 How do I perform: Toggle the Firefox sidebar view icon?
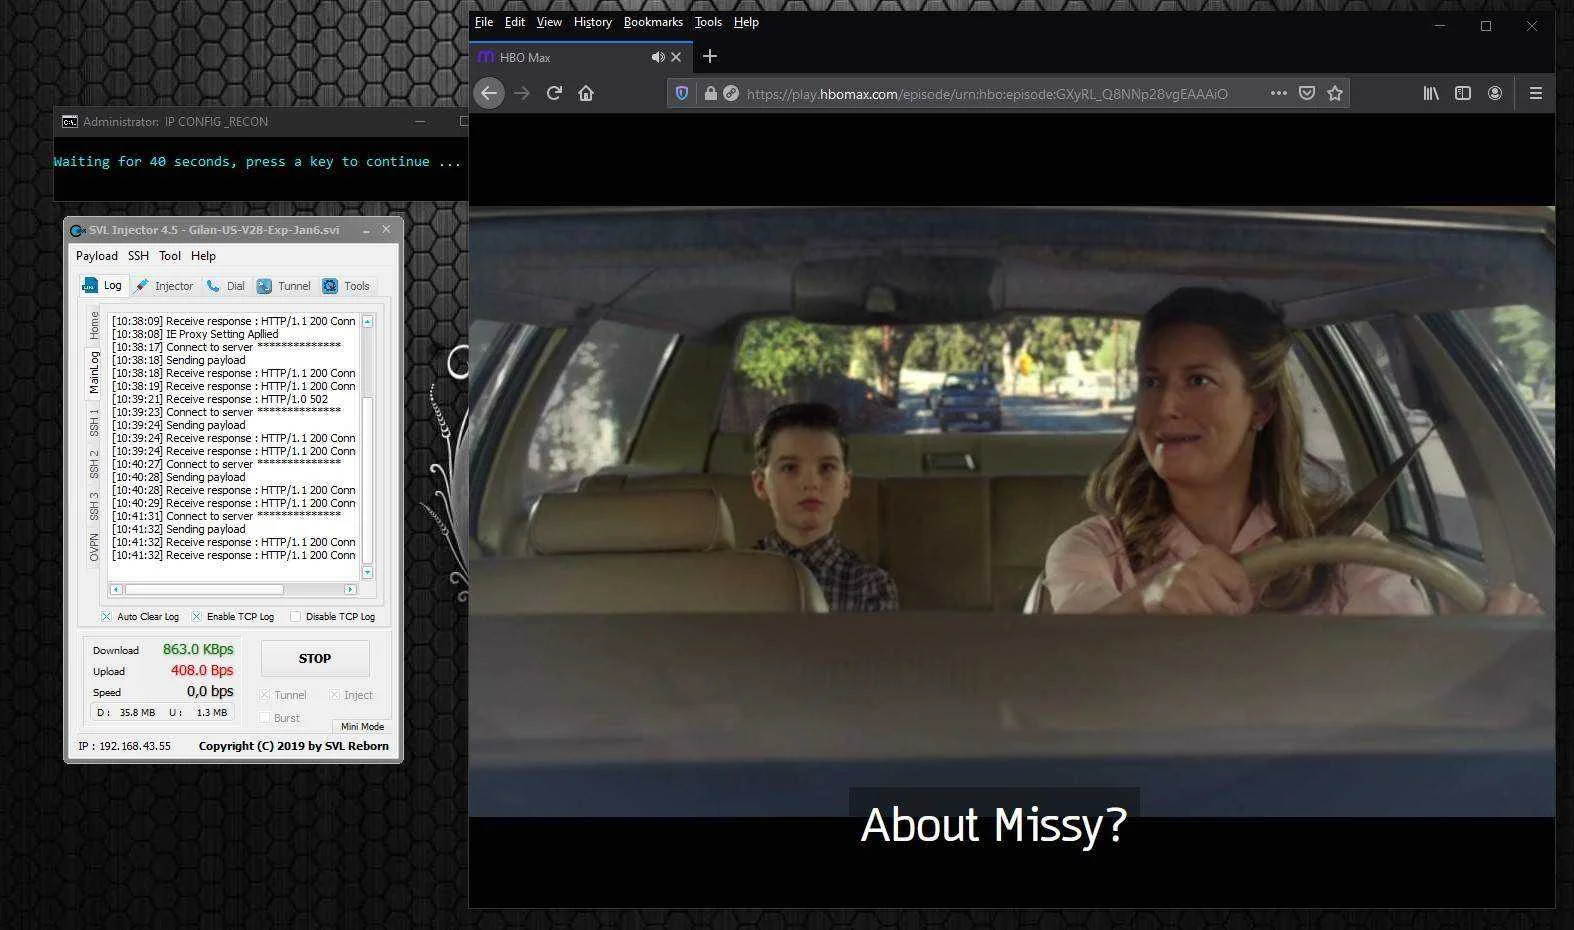[x=1463, y=93]
